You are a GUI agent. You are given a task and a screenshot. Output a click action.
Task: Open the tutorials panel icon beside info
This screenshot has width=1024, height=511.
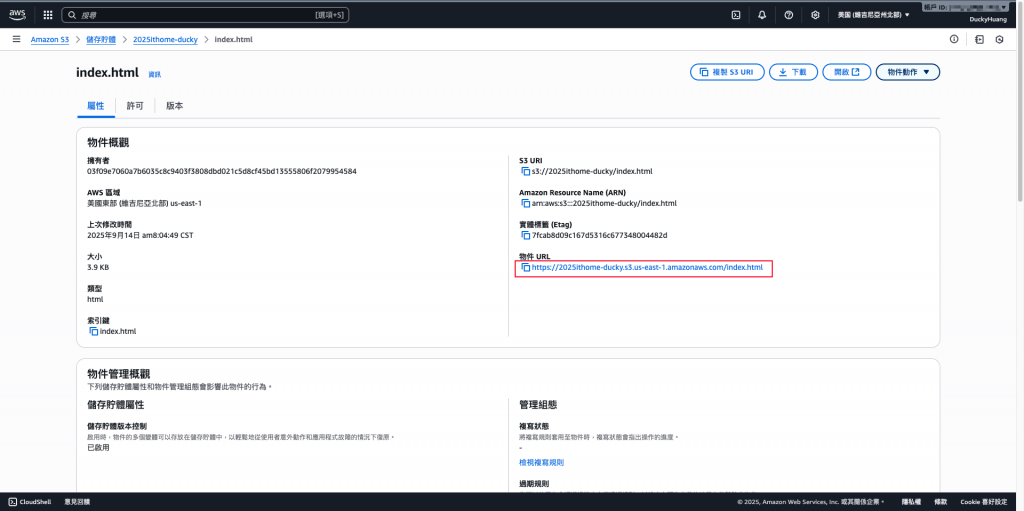point(979,39)
